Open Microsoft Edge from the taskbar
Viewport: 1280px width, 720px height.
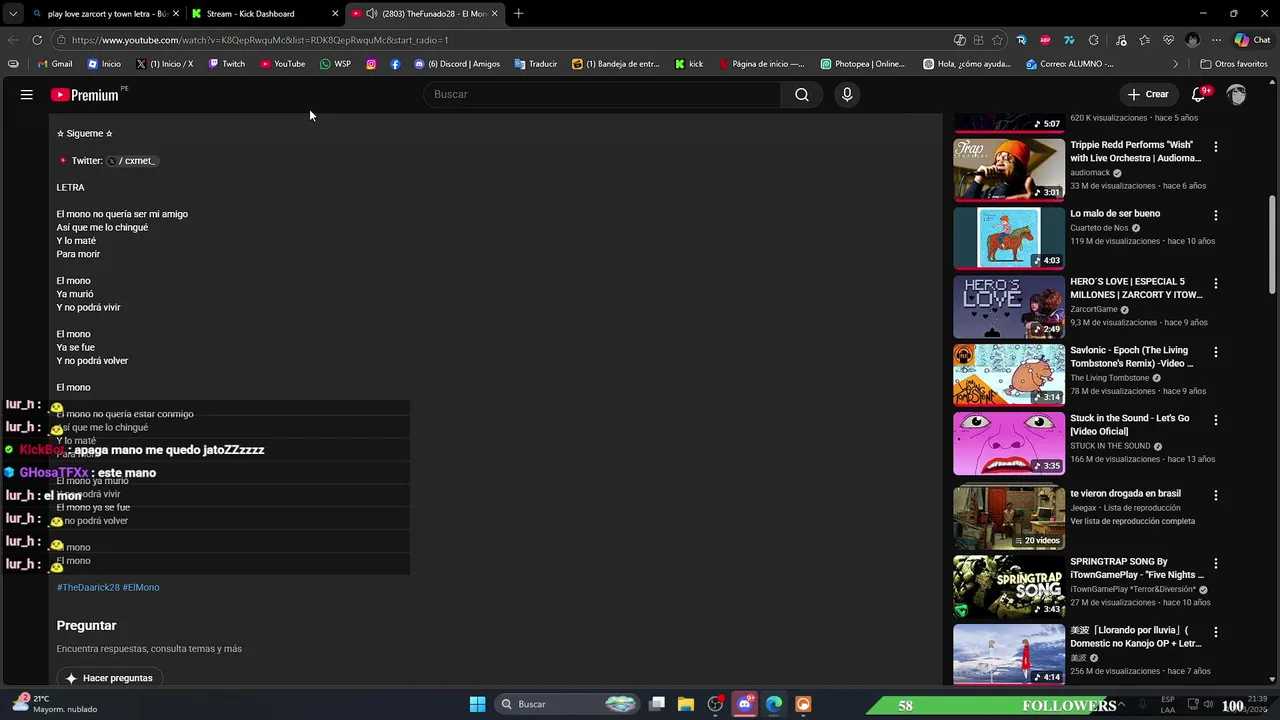click(x=774, y=704)
